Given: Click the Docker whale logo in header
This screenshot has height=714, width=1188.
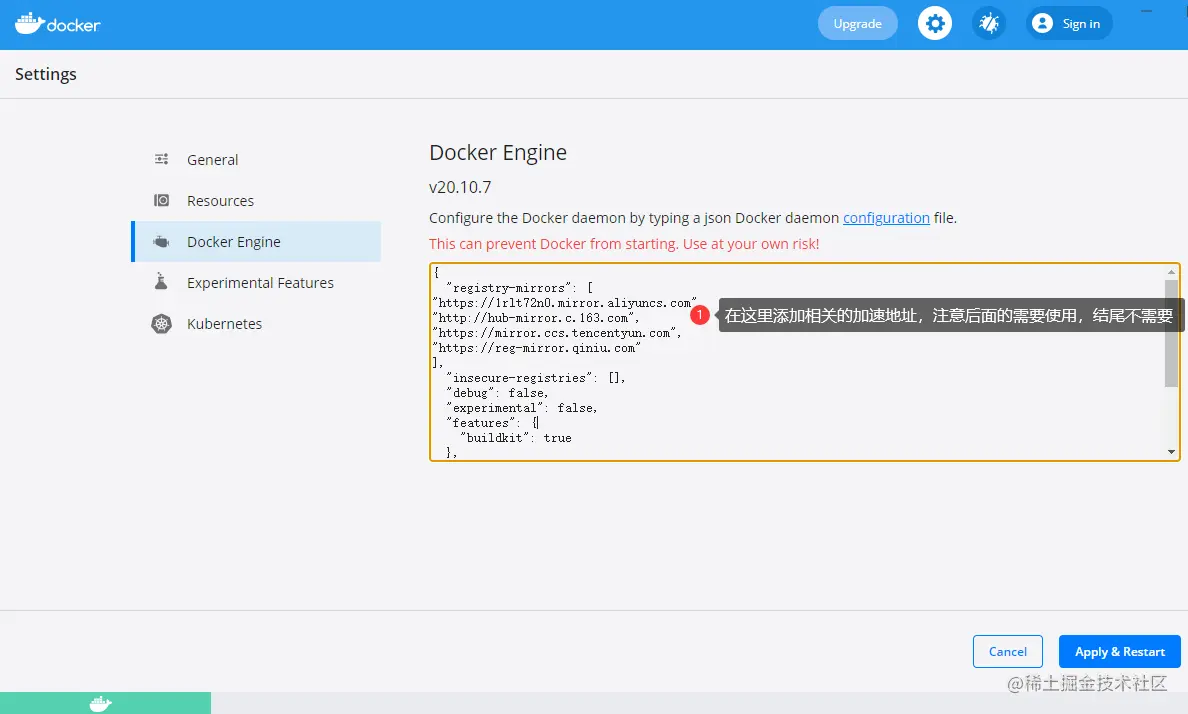Looking at the screenshot, I should (x=58, y=23).
